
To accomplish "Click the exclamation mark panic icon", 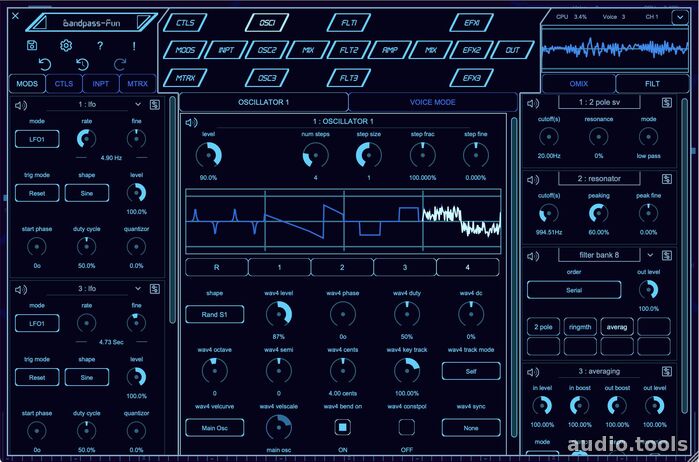I will coord(133,45).
